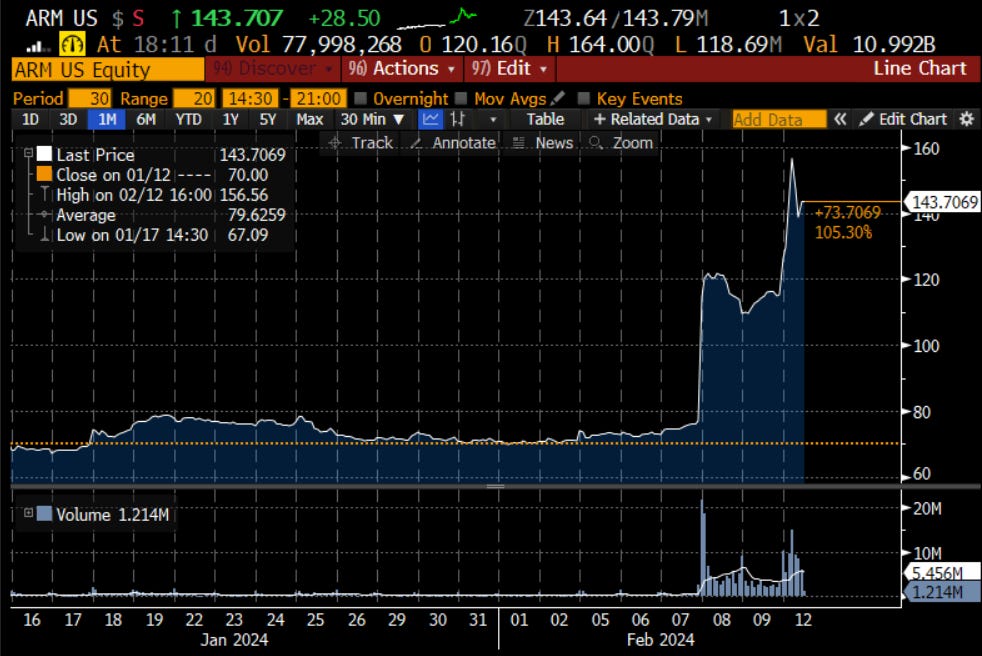This screenshot has width=982, height=656.
Task: Click the intraday sparkline mini chart
Action: (437, 19)
